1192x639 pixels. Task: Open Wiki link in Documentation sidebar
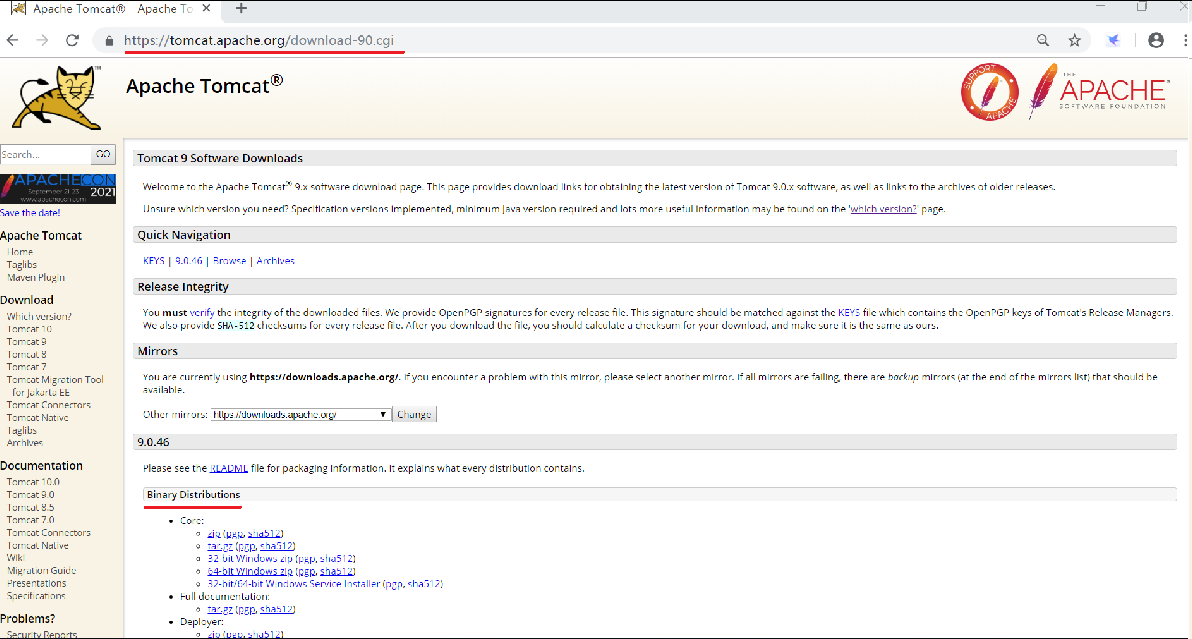click(x=15, y=558)
